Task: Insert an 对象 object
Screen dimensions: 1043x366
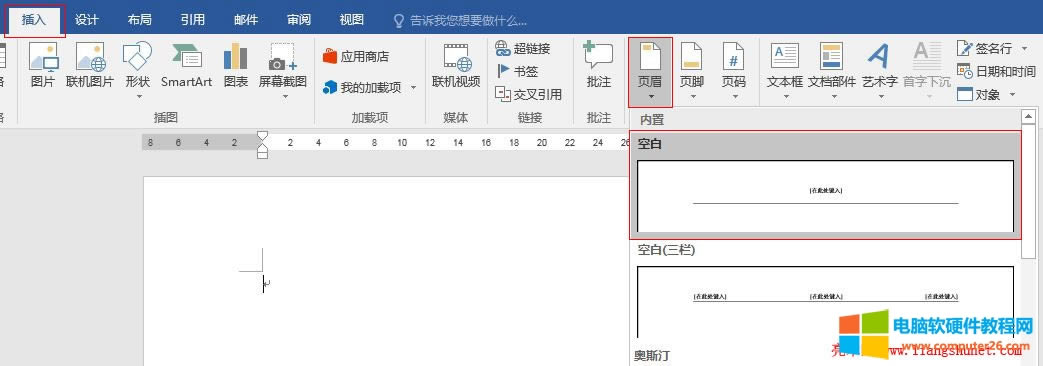Action: 978,94
